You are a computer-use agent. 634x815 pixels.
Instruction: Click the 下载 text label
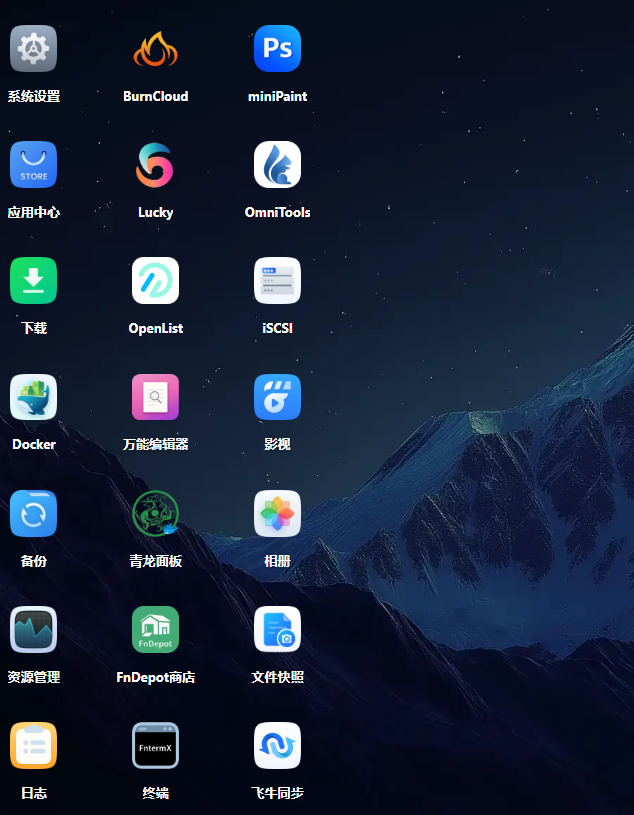coord(34,328)
